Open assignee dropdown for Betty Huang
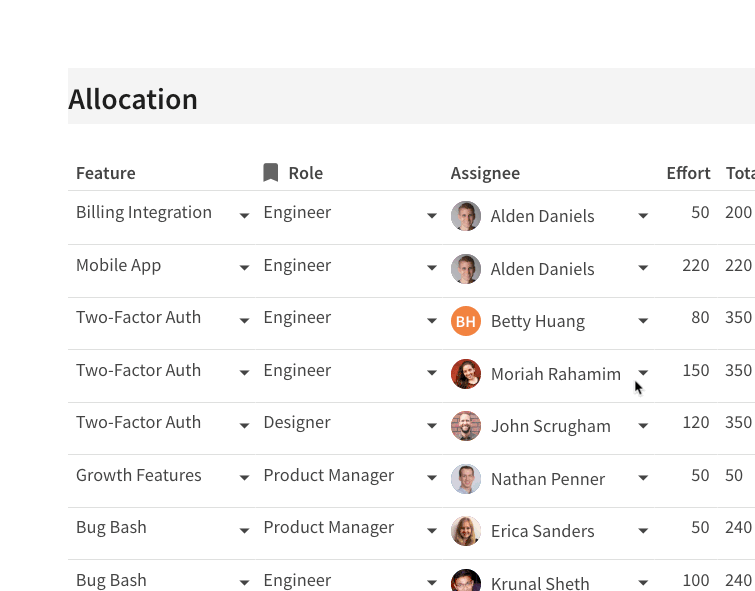 coord(643,320)
